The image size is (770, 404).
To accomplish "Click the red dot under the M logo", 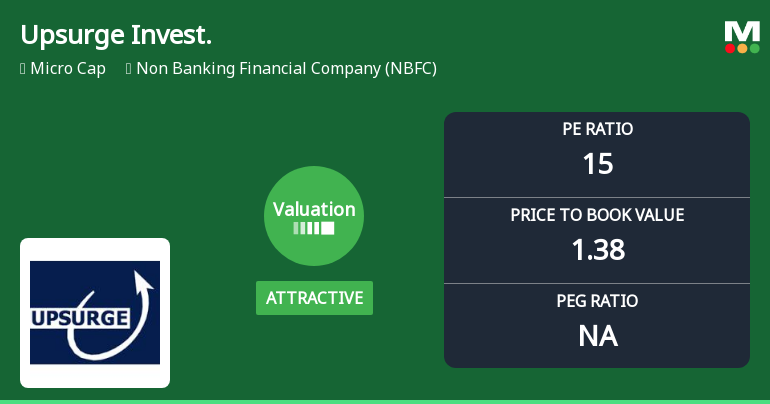I will (x=730, y=48).
